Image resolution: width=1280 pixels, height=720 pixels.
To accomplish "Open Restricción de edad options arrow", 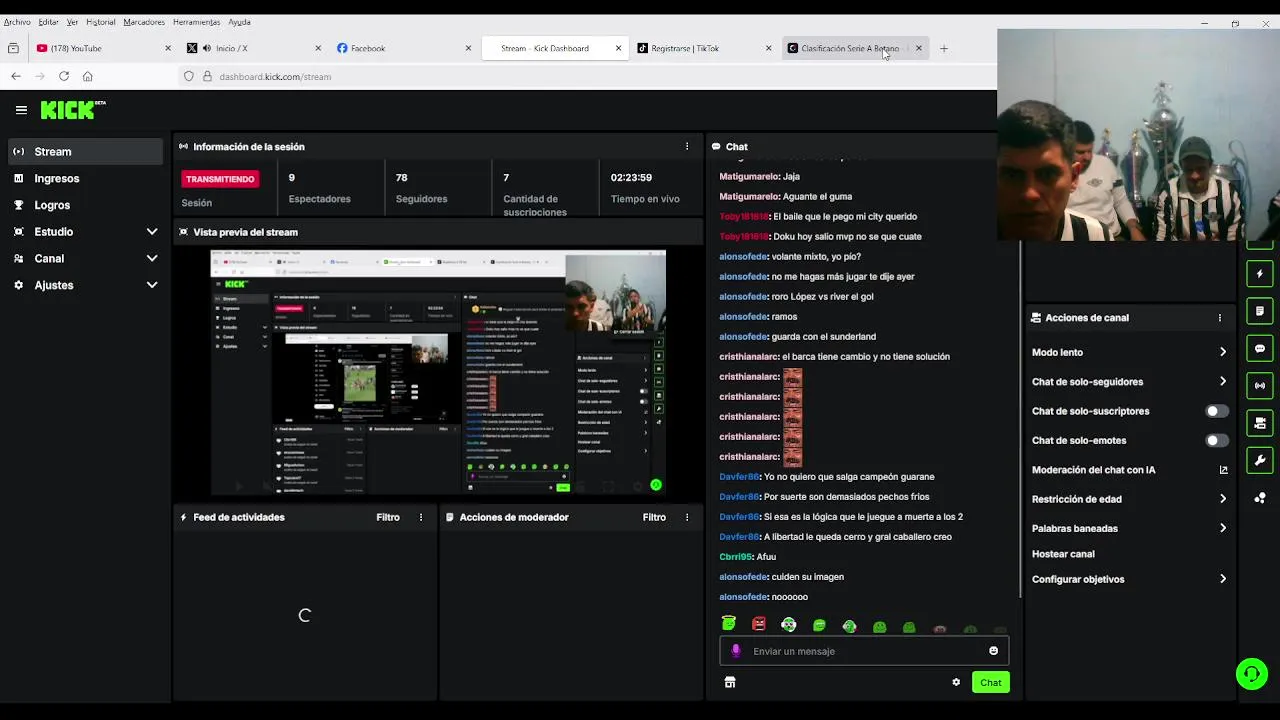I will coord(1222,499).
